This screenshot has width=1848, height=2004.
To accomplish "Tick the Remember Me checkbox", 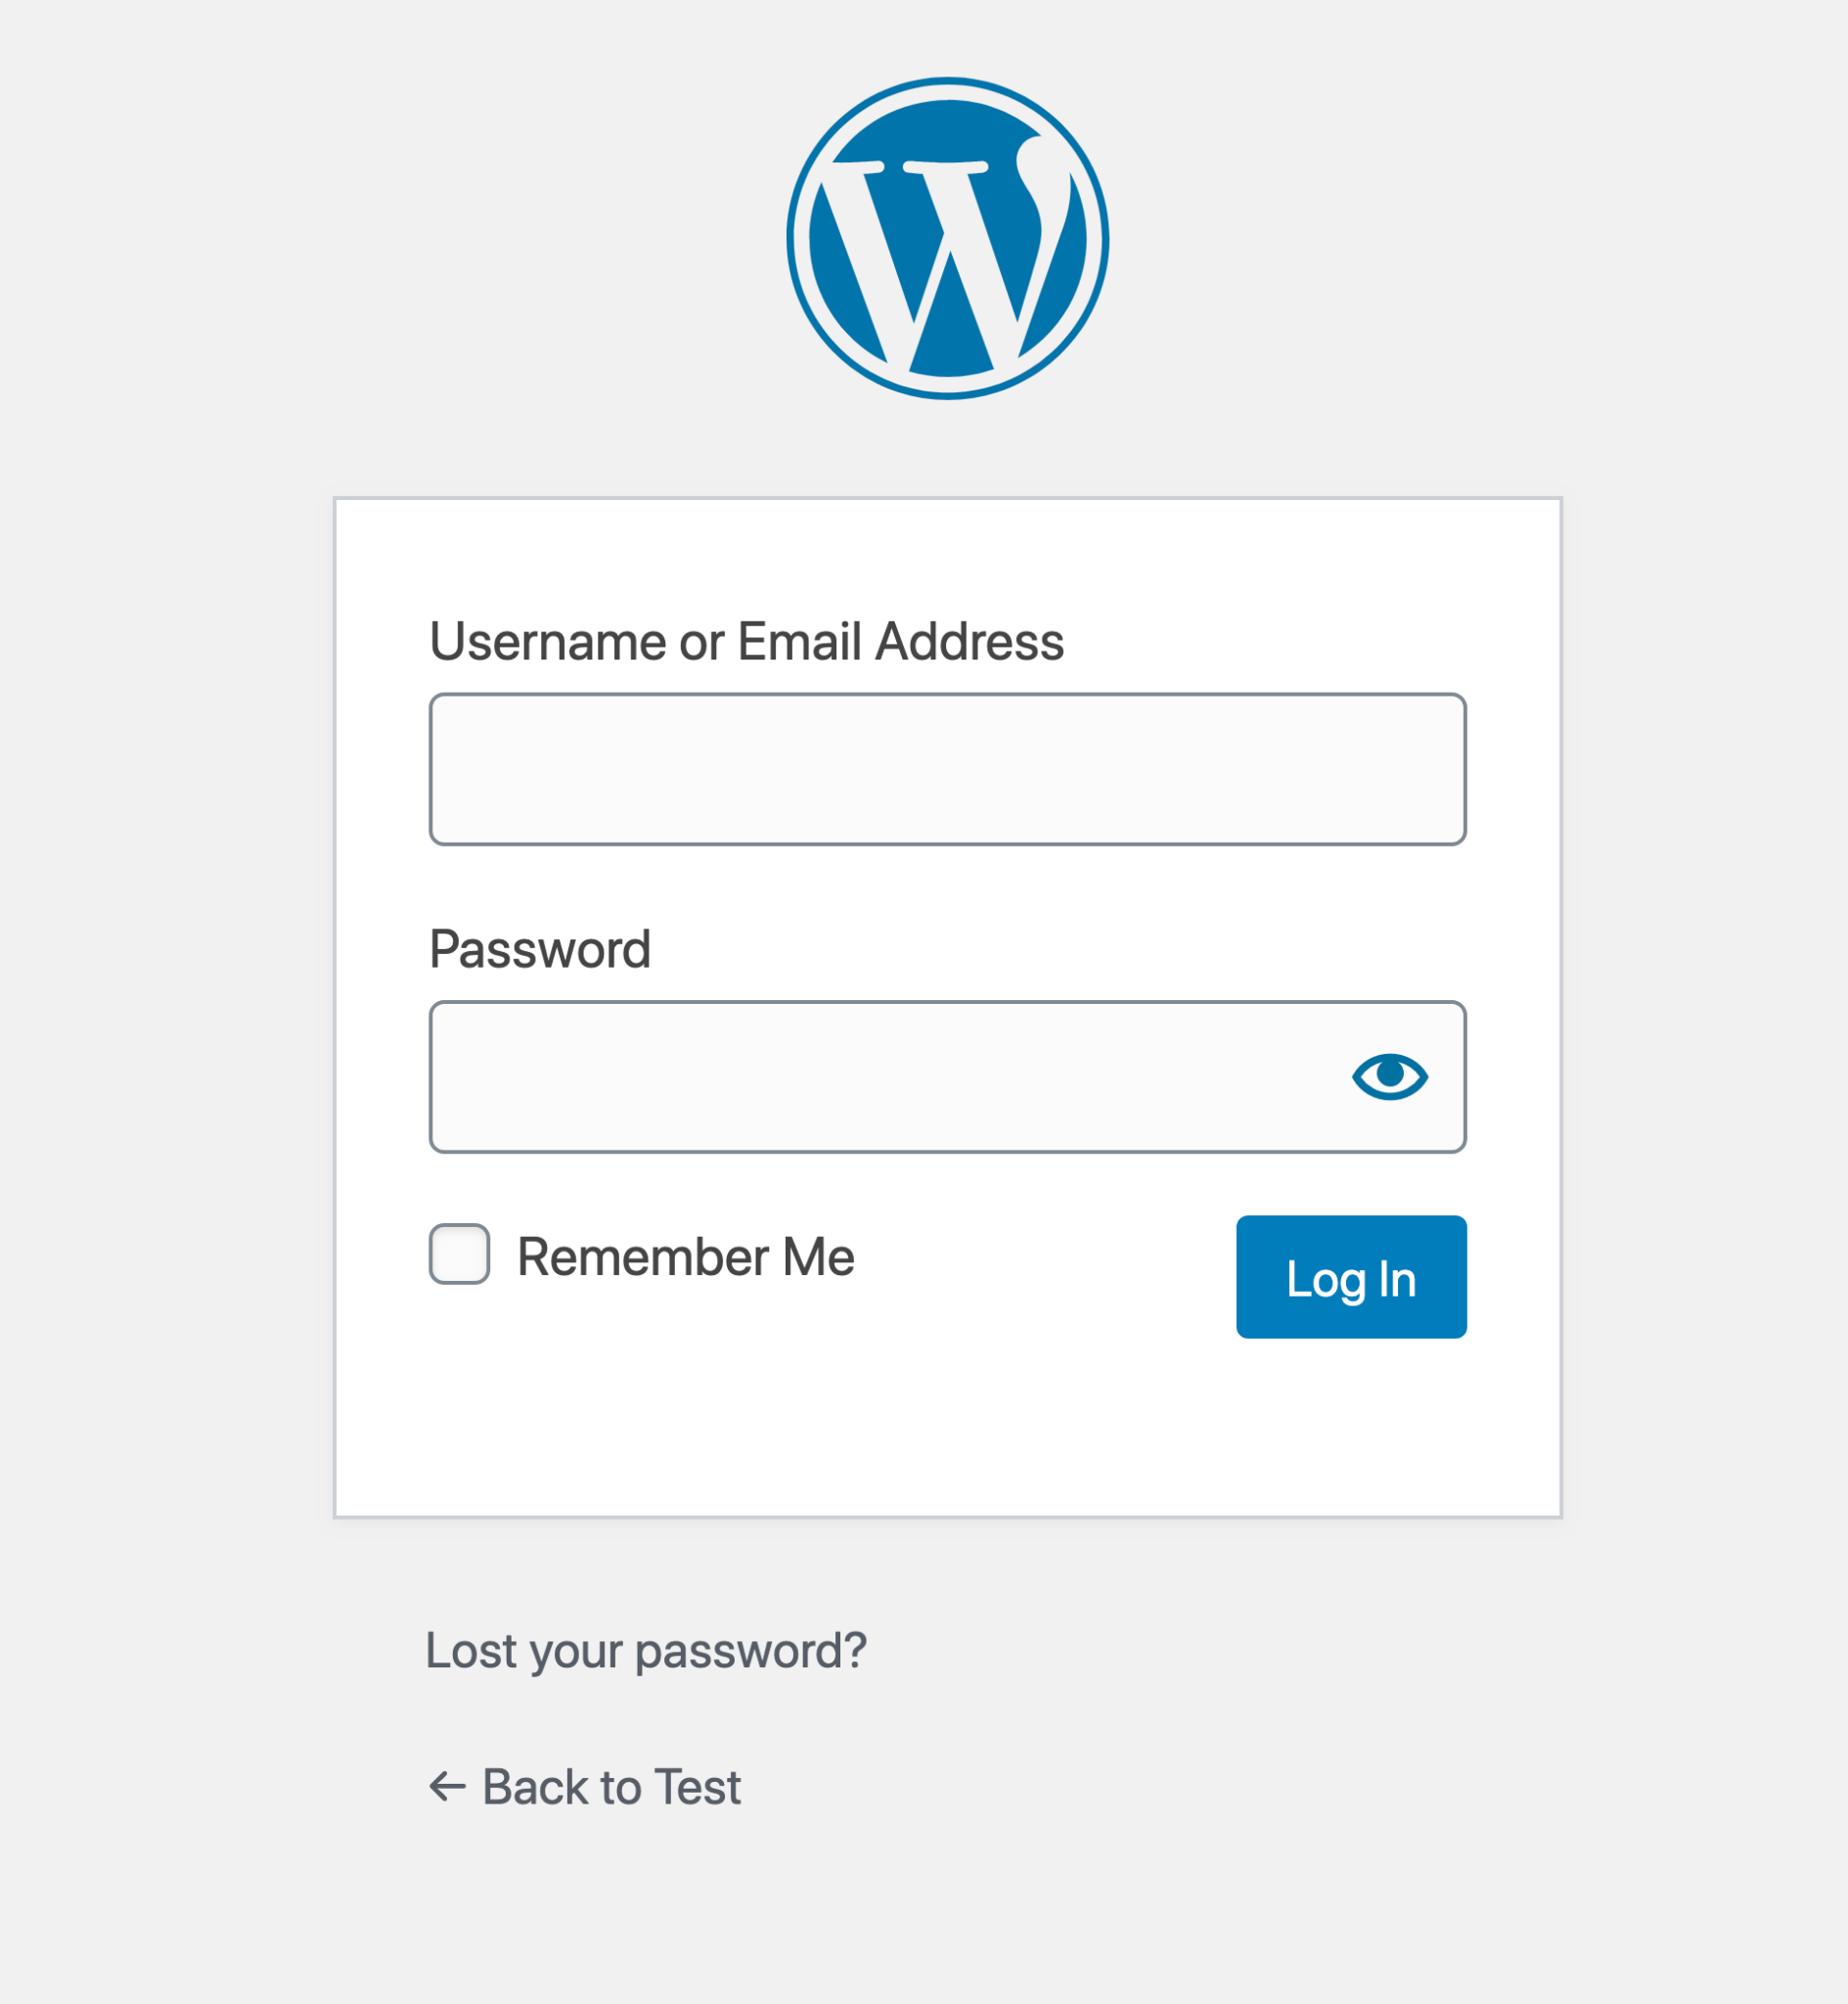I will click(459, 1253).
